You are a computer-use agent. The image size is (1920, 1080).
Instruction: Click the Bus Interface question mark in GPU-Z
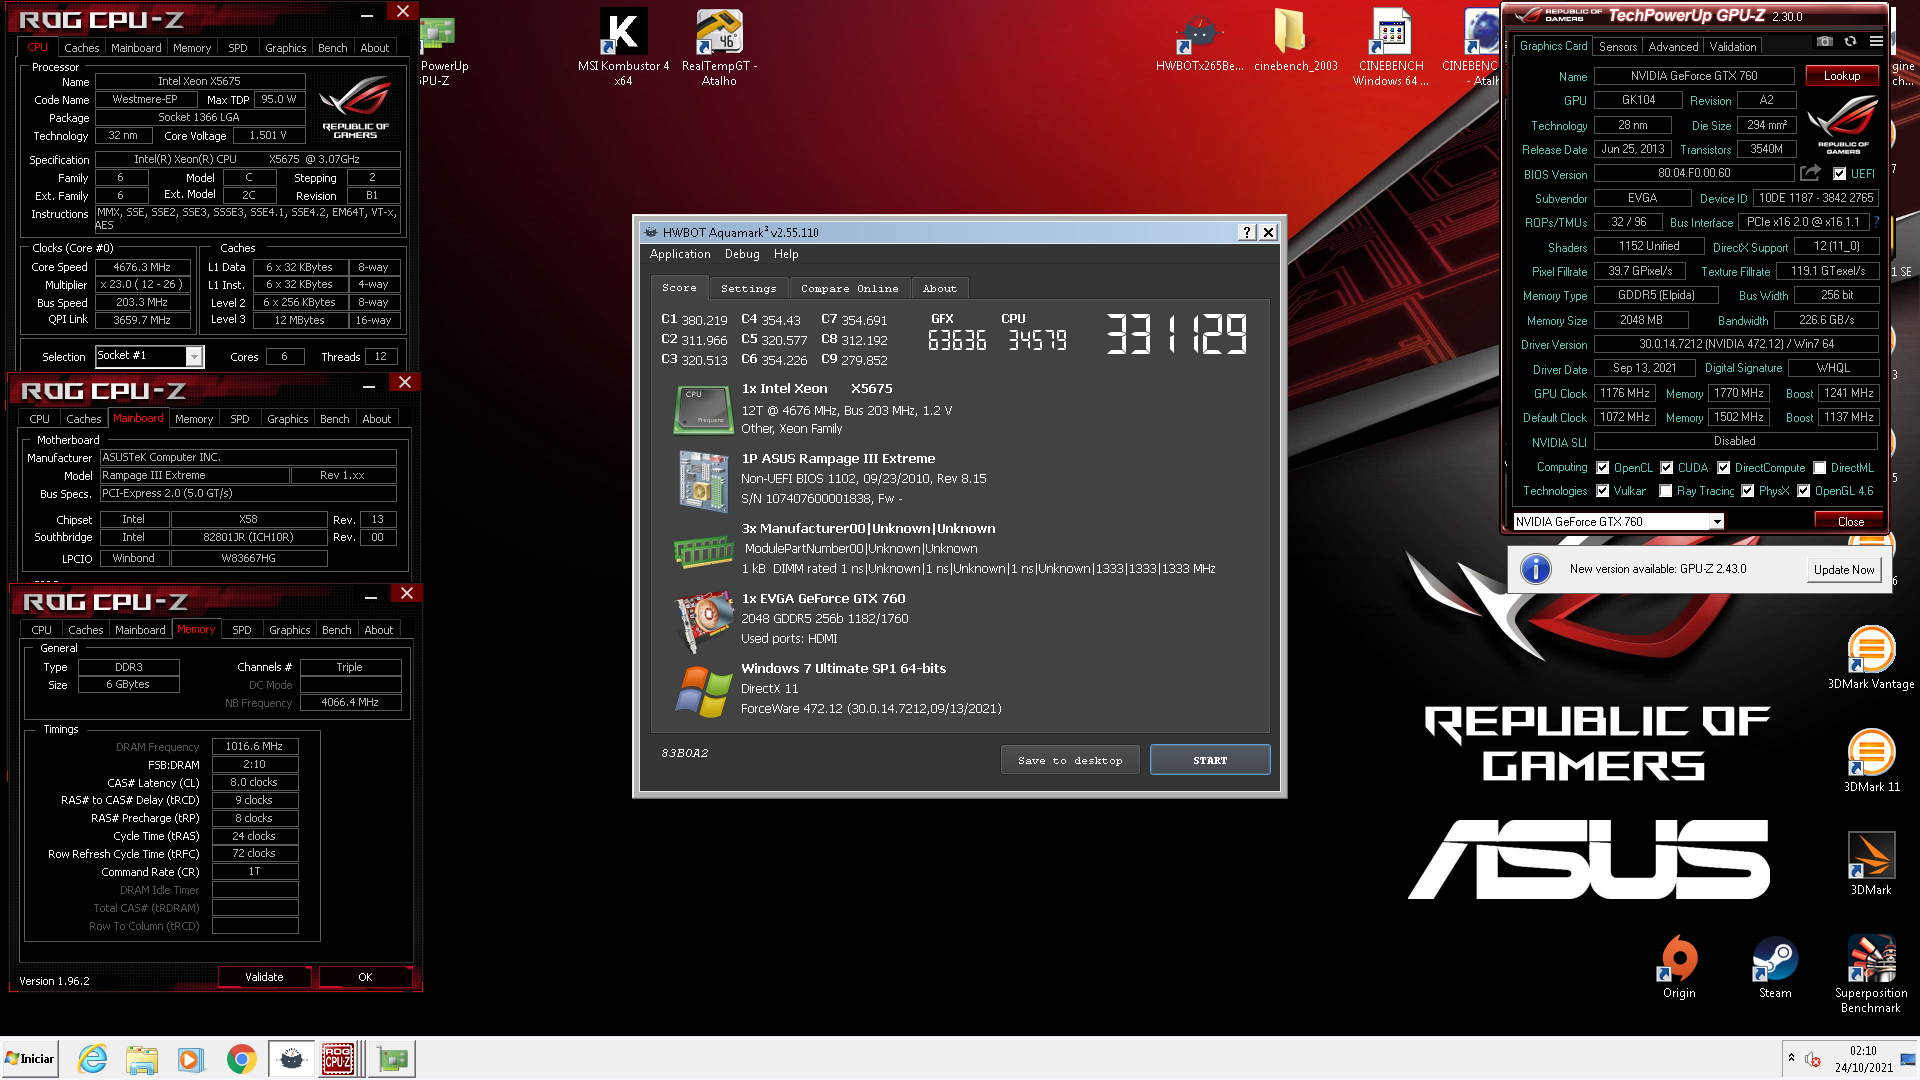coord(1876,222)
